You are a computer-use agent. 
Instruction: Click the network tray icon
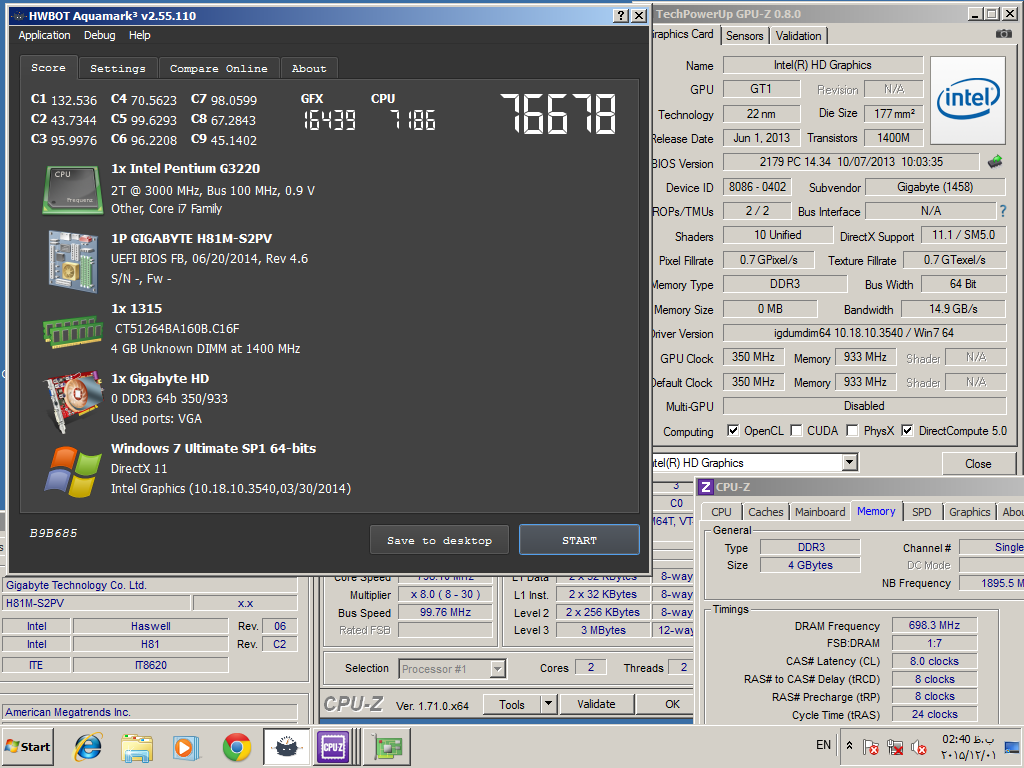tap(895, 746)
